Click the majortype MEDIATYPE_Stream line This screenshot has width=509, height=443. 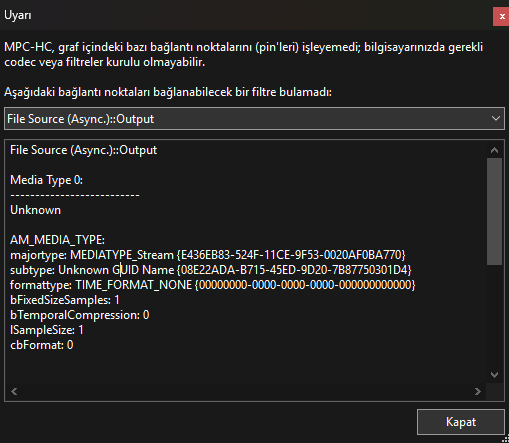(208, 255)
